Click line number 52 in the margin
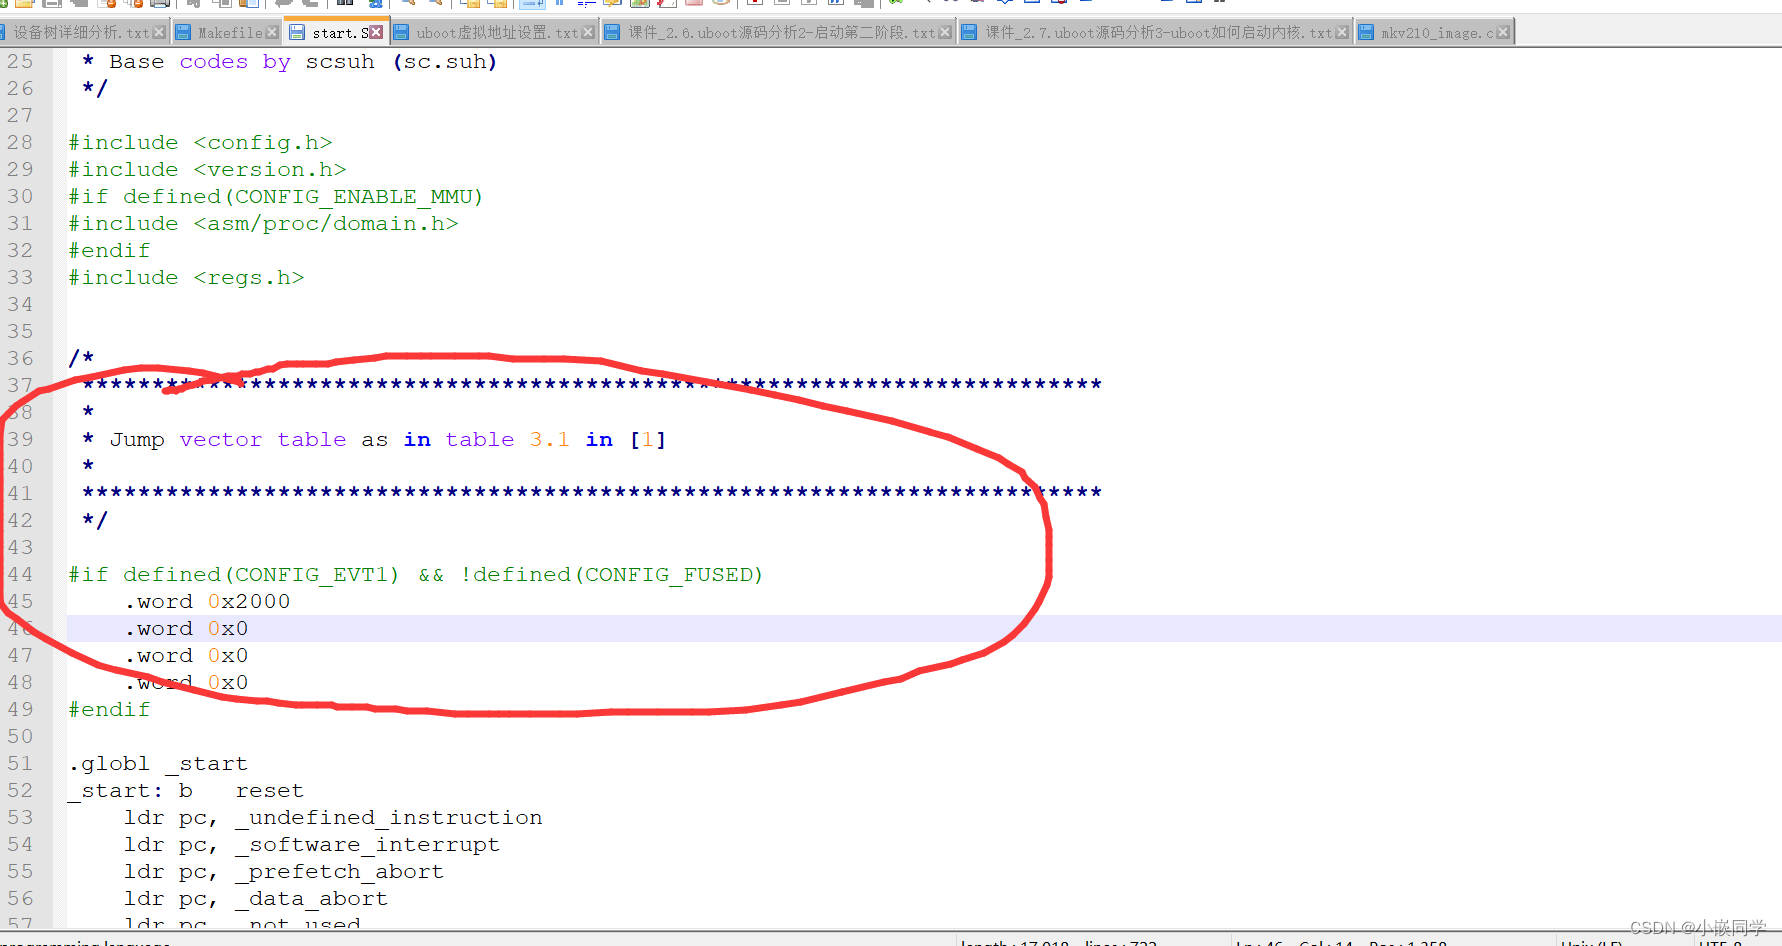 click(x=20, y=791)
